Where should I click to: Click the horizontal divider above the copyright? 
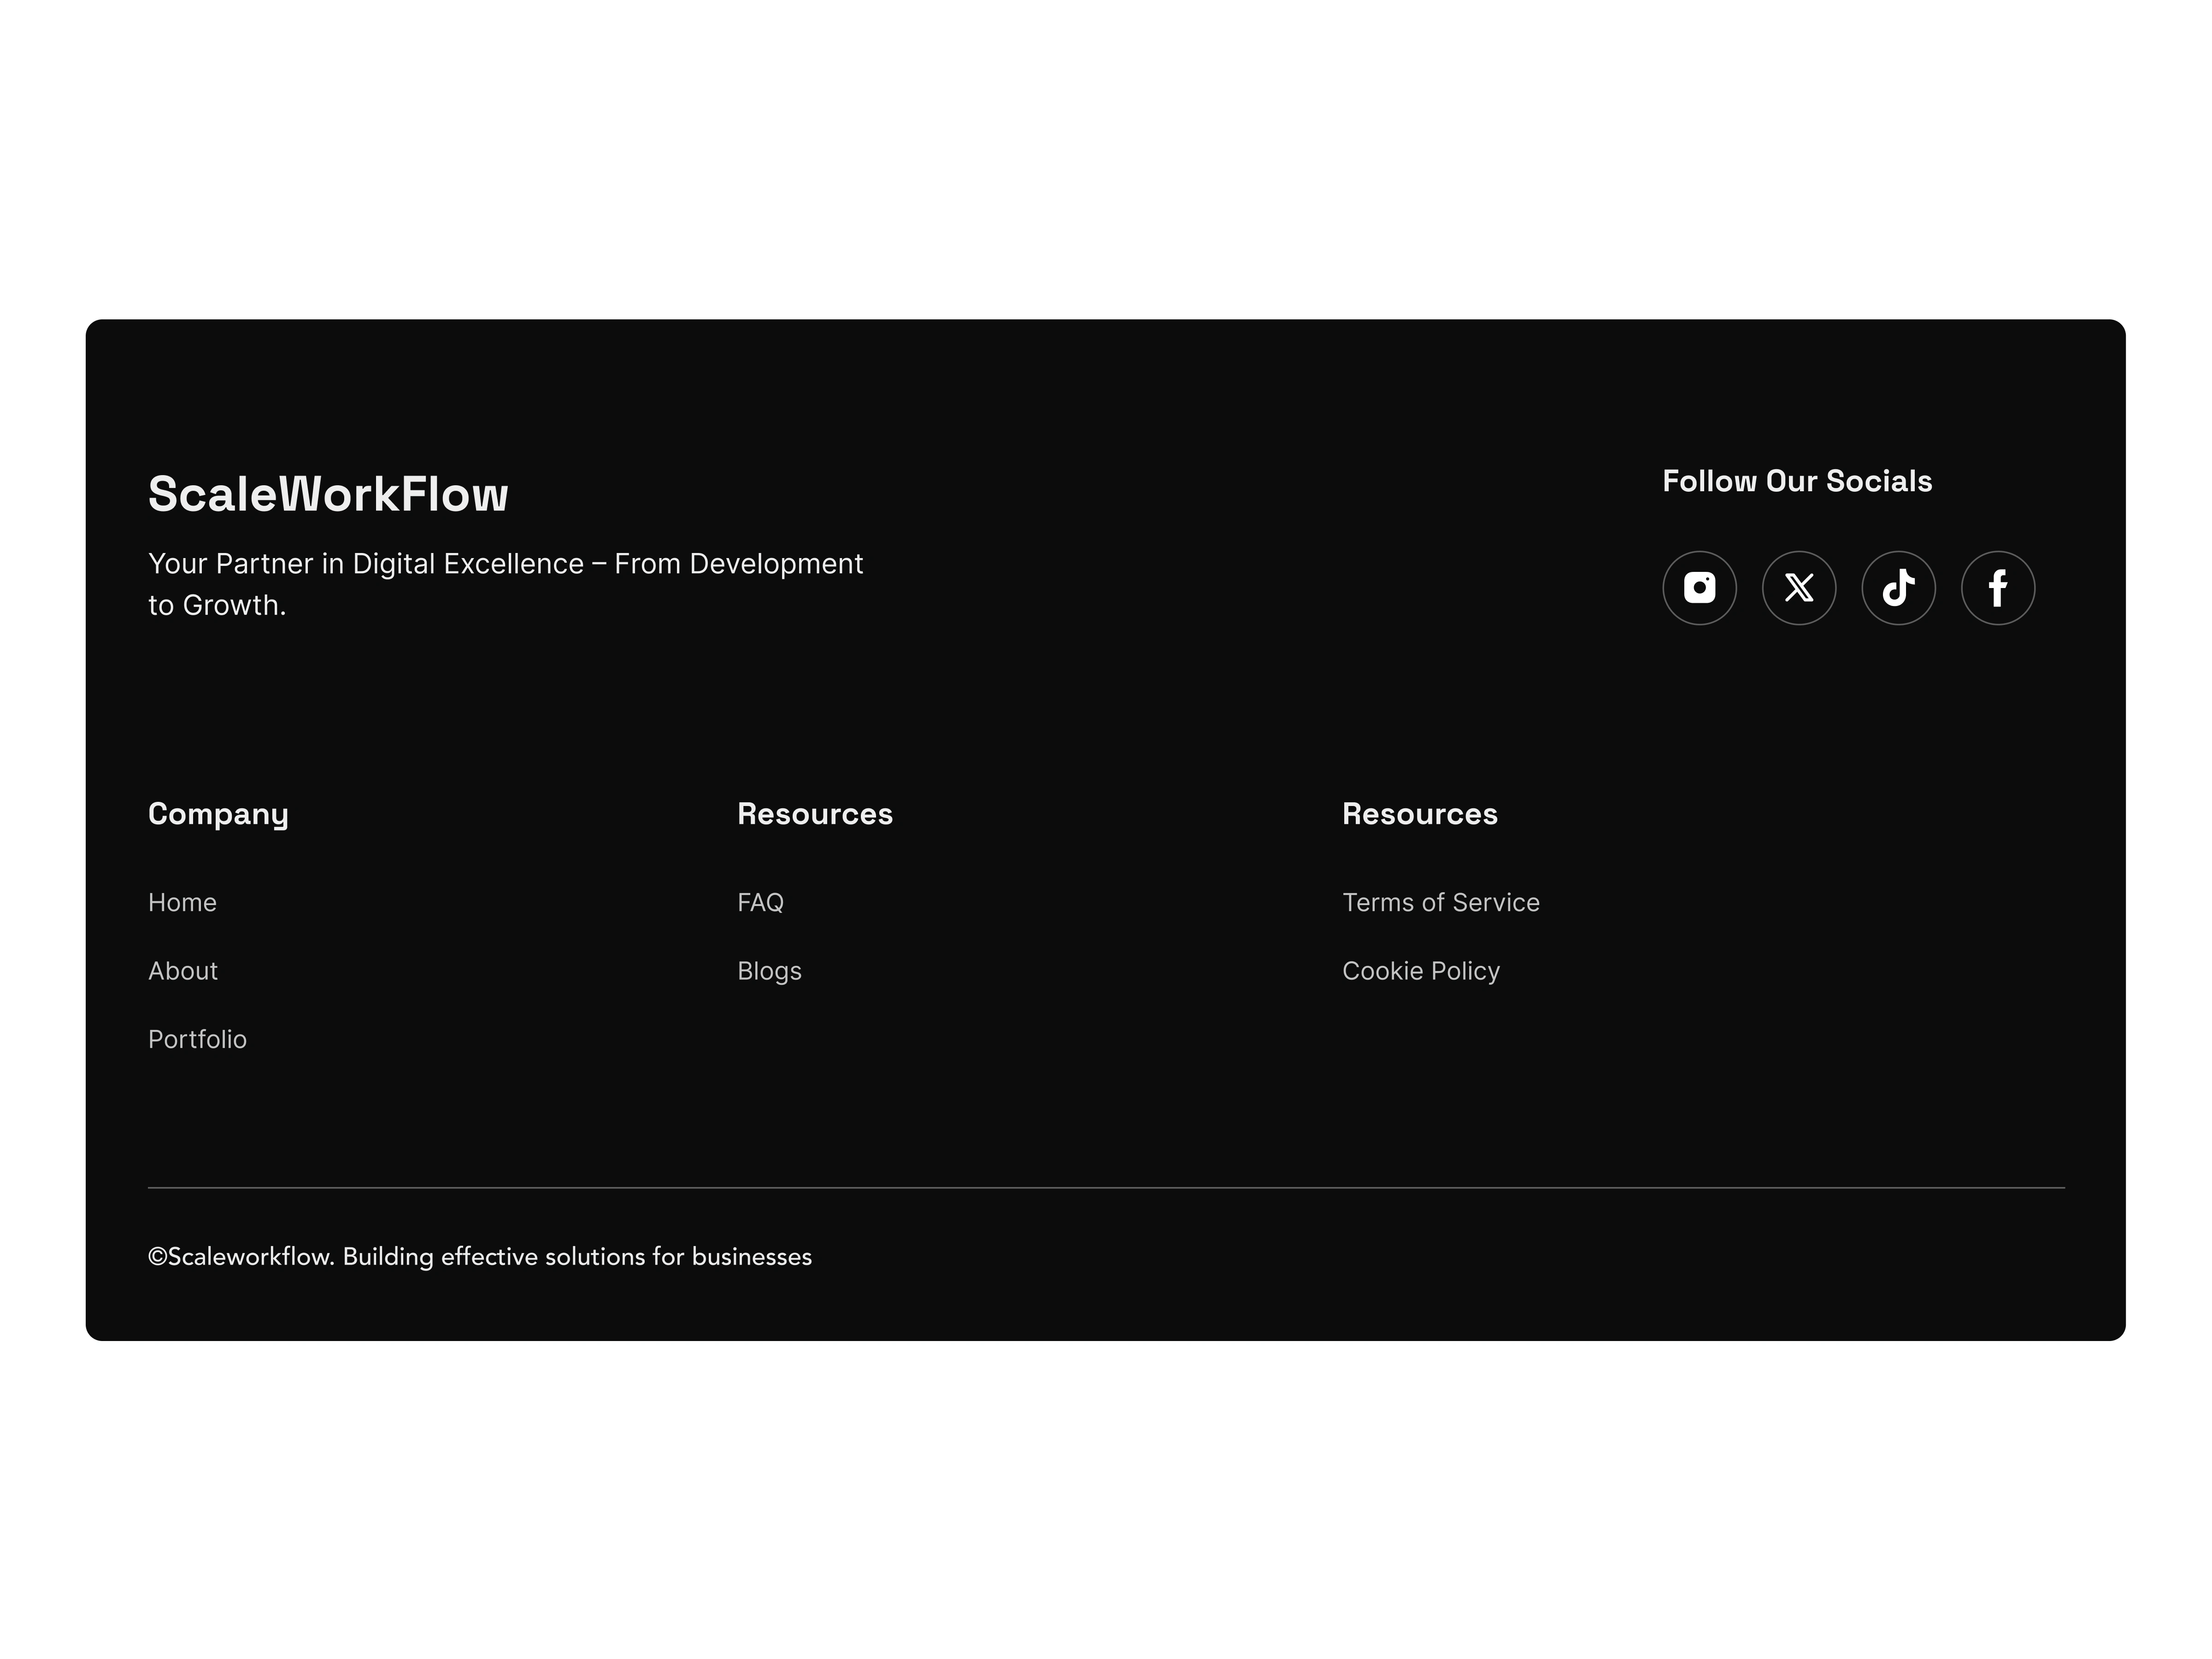[1105, 1188]
